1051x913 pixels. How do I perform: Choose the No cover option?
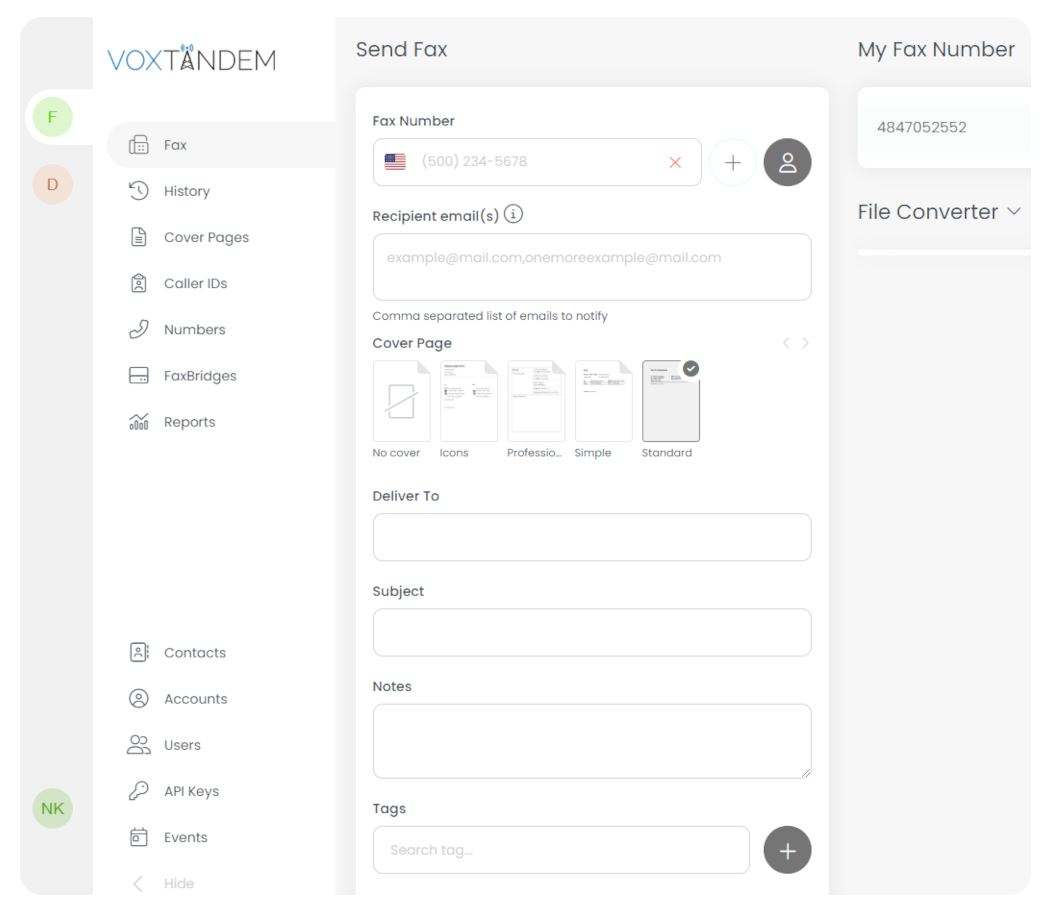(400, 401)
